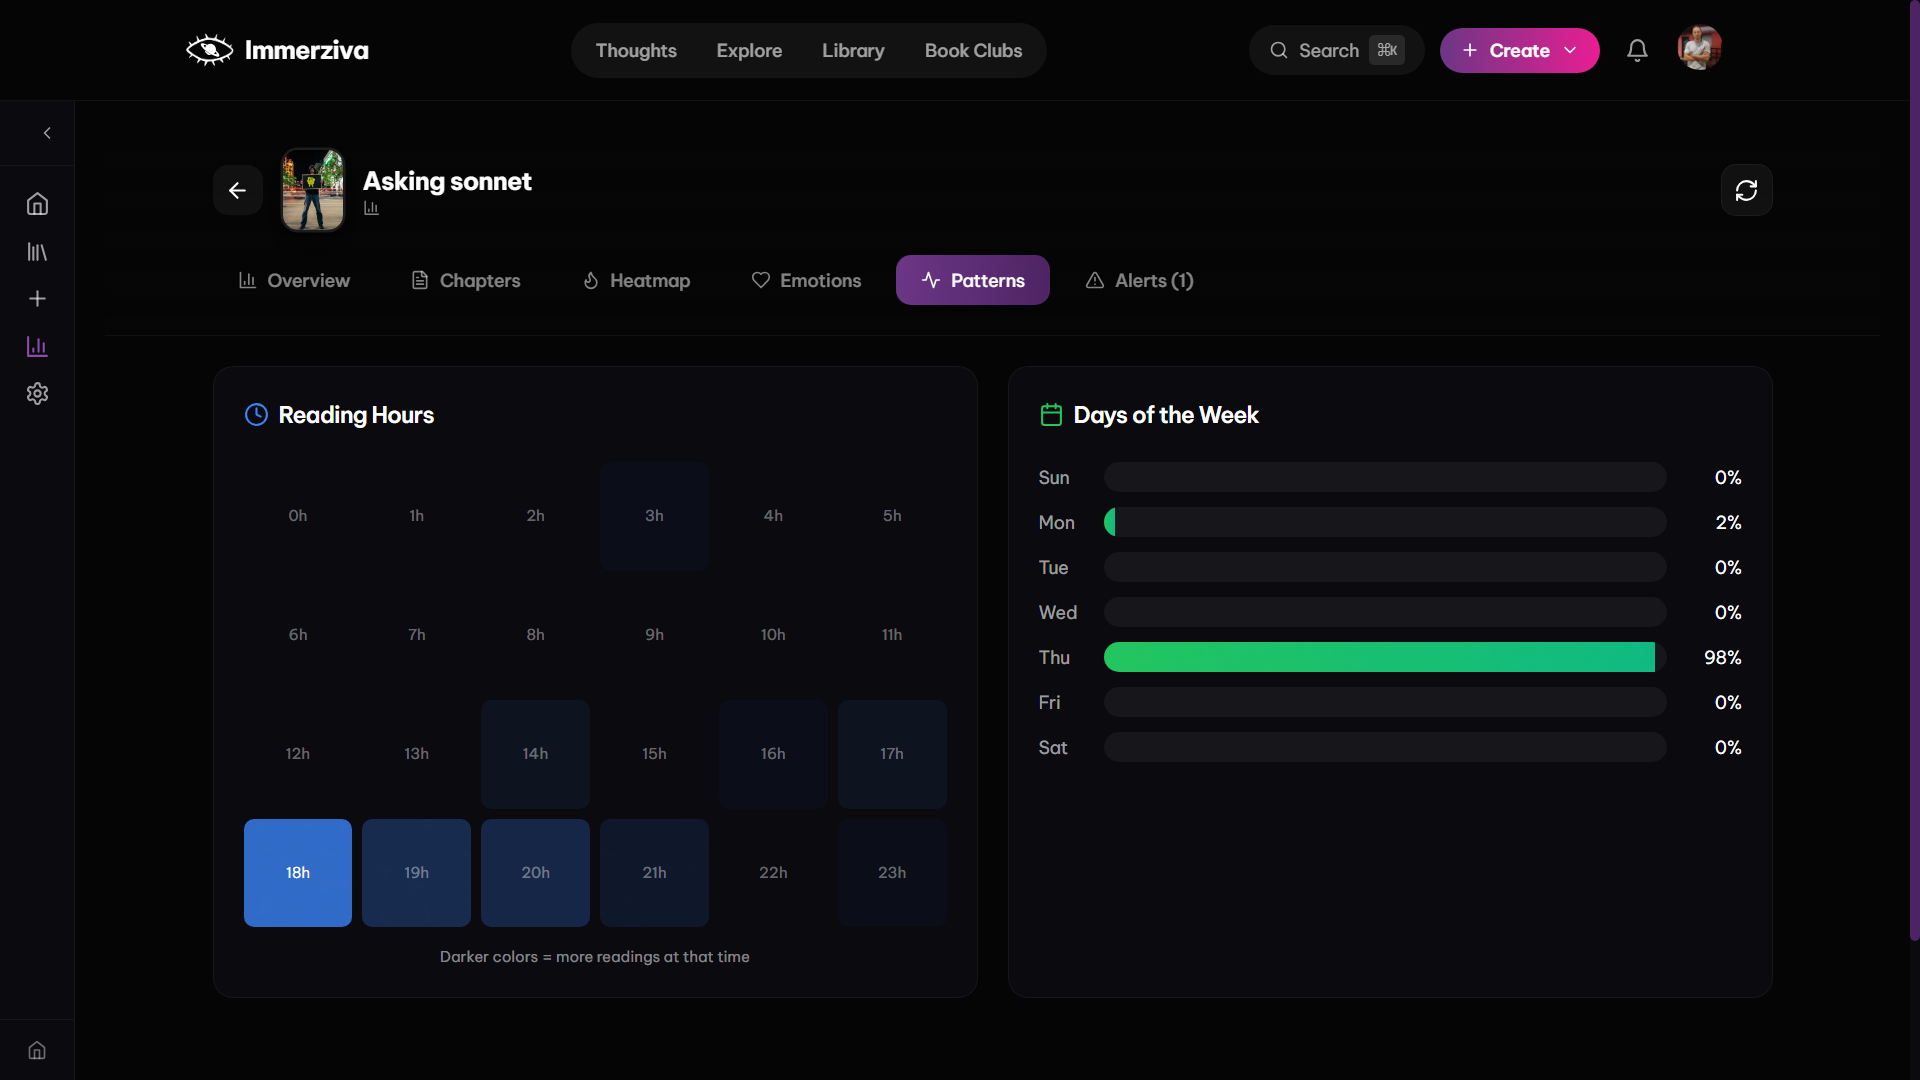Open Explore in top navigation
This screenshot has width=1920, height=1080.
749,50
